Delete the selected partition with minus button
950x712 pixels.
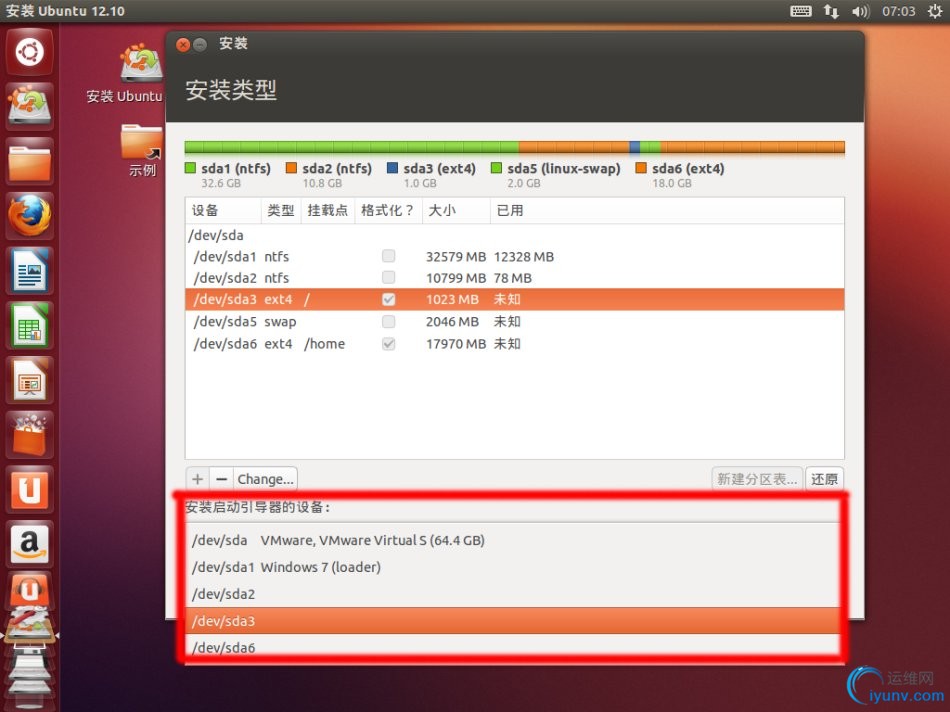[x=222, y=479]
